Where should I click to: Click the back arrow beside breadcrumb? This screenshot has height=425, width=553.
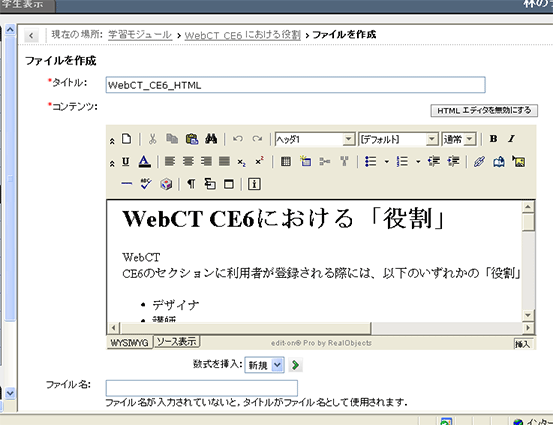(x=31, y=35)
